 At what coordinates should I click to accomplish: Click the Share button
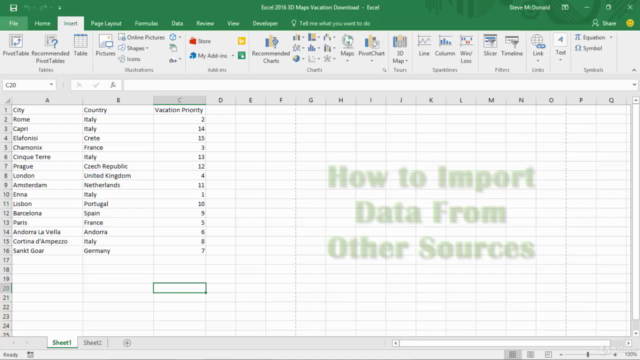604,23
